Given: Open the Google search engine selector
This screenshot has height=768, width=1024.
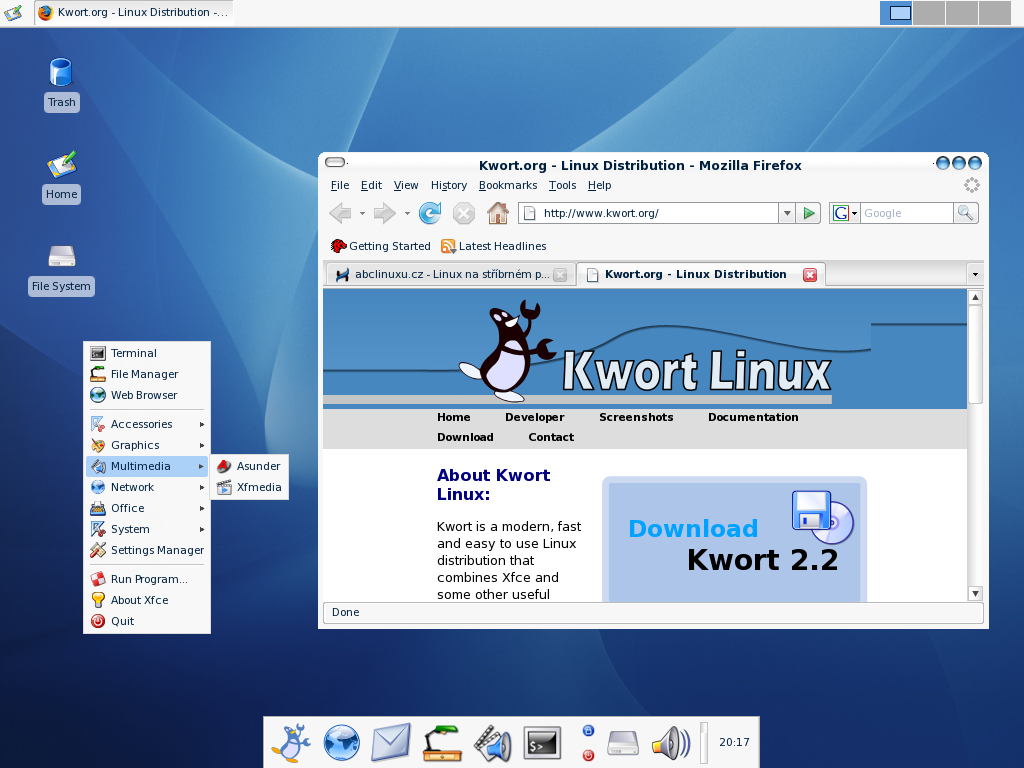Looking at the screenshot, I should coord(844,214).
